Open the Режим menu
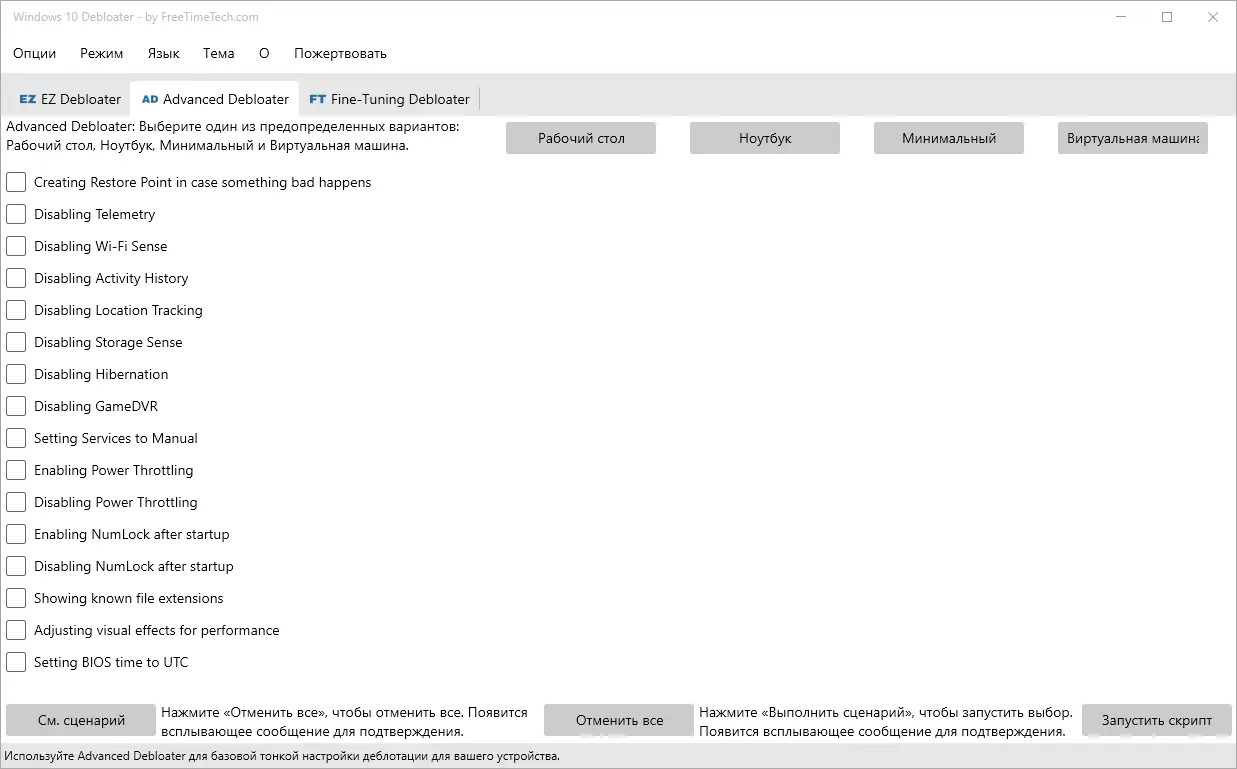Image resolution: width=1237 pixels, height=769 pixels. (x=102, y=53)
